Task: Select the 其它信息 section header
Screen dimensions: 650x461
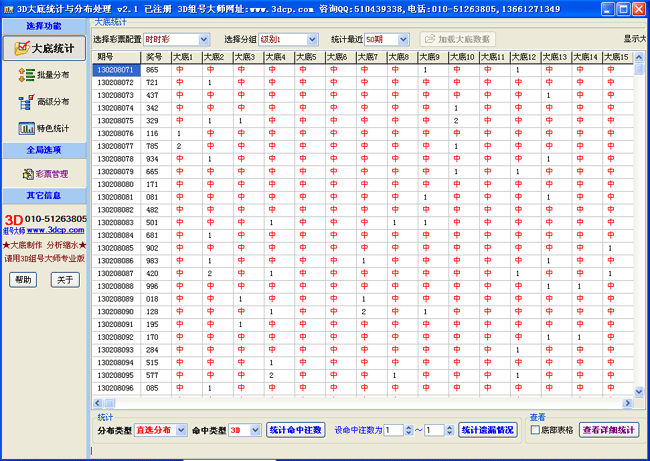Action: click(x=43, y=196)
